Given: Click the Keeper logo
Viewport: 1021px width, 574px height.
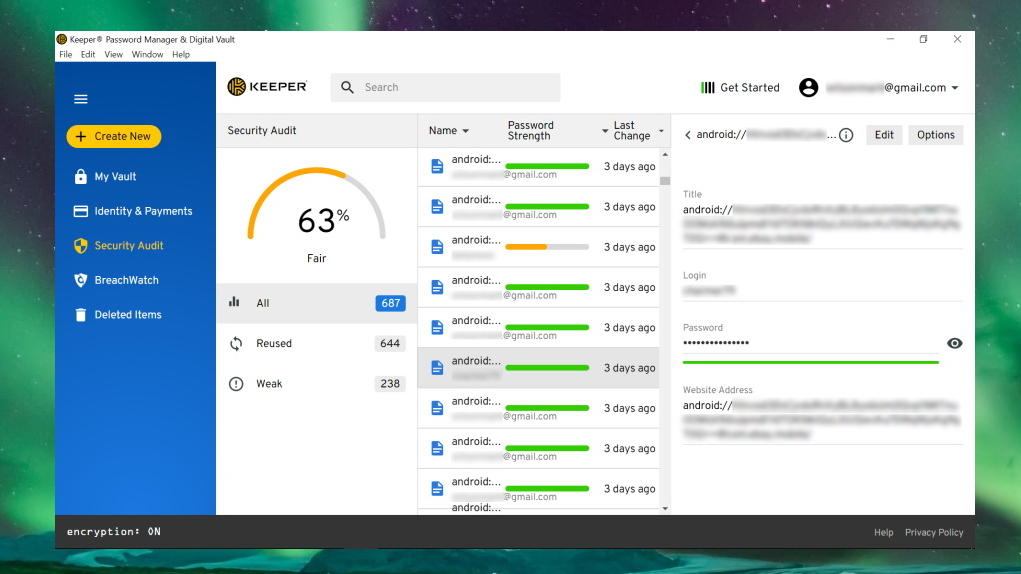Looking at the screenshot, I should 267,87.
